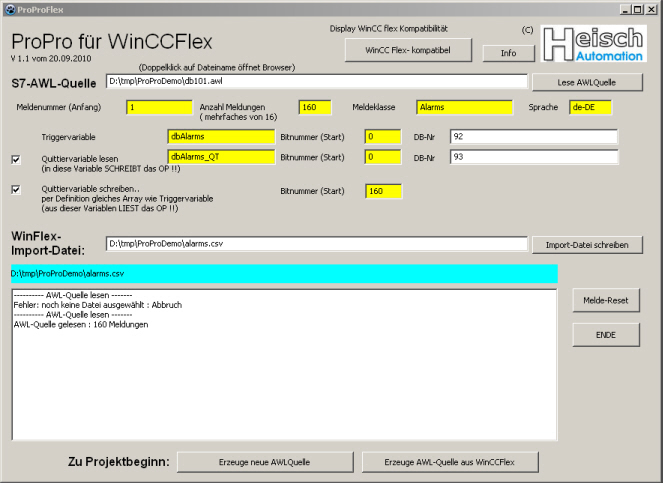Click Erzeuge neue AWLQuelle button
The image size is (663, 483).
(265, 462)
